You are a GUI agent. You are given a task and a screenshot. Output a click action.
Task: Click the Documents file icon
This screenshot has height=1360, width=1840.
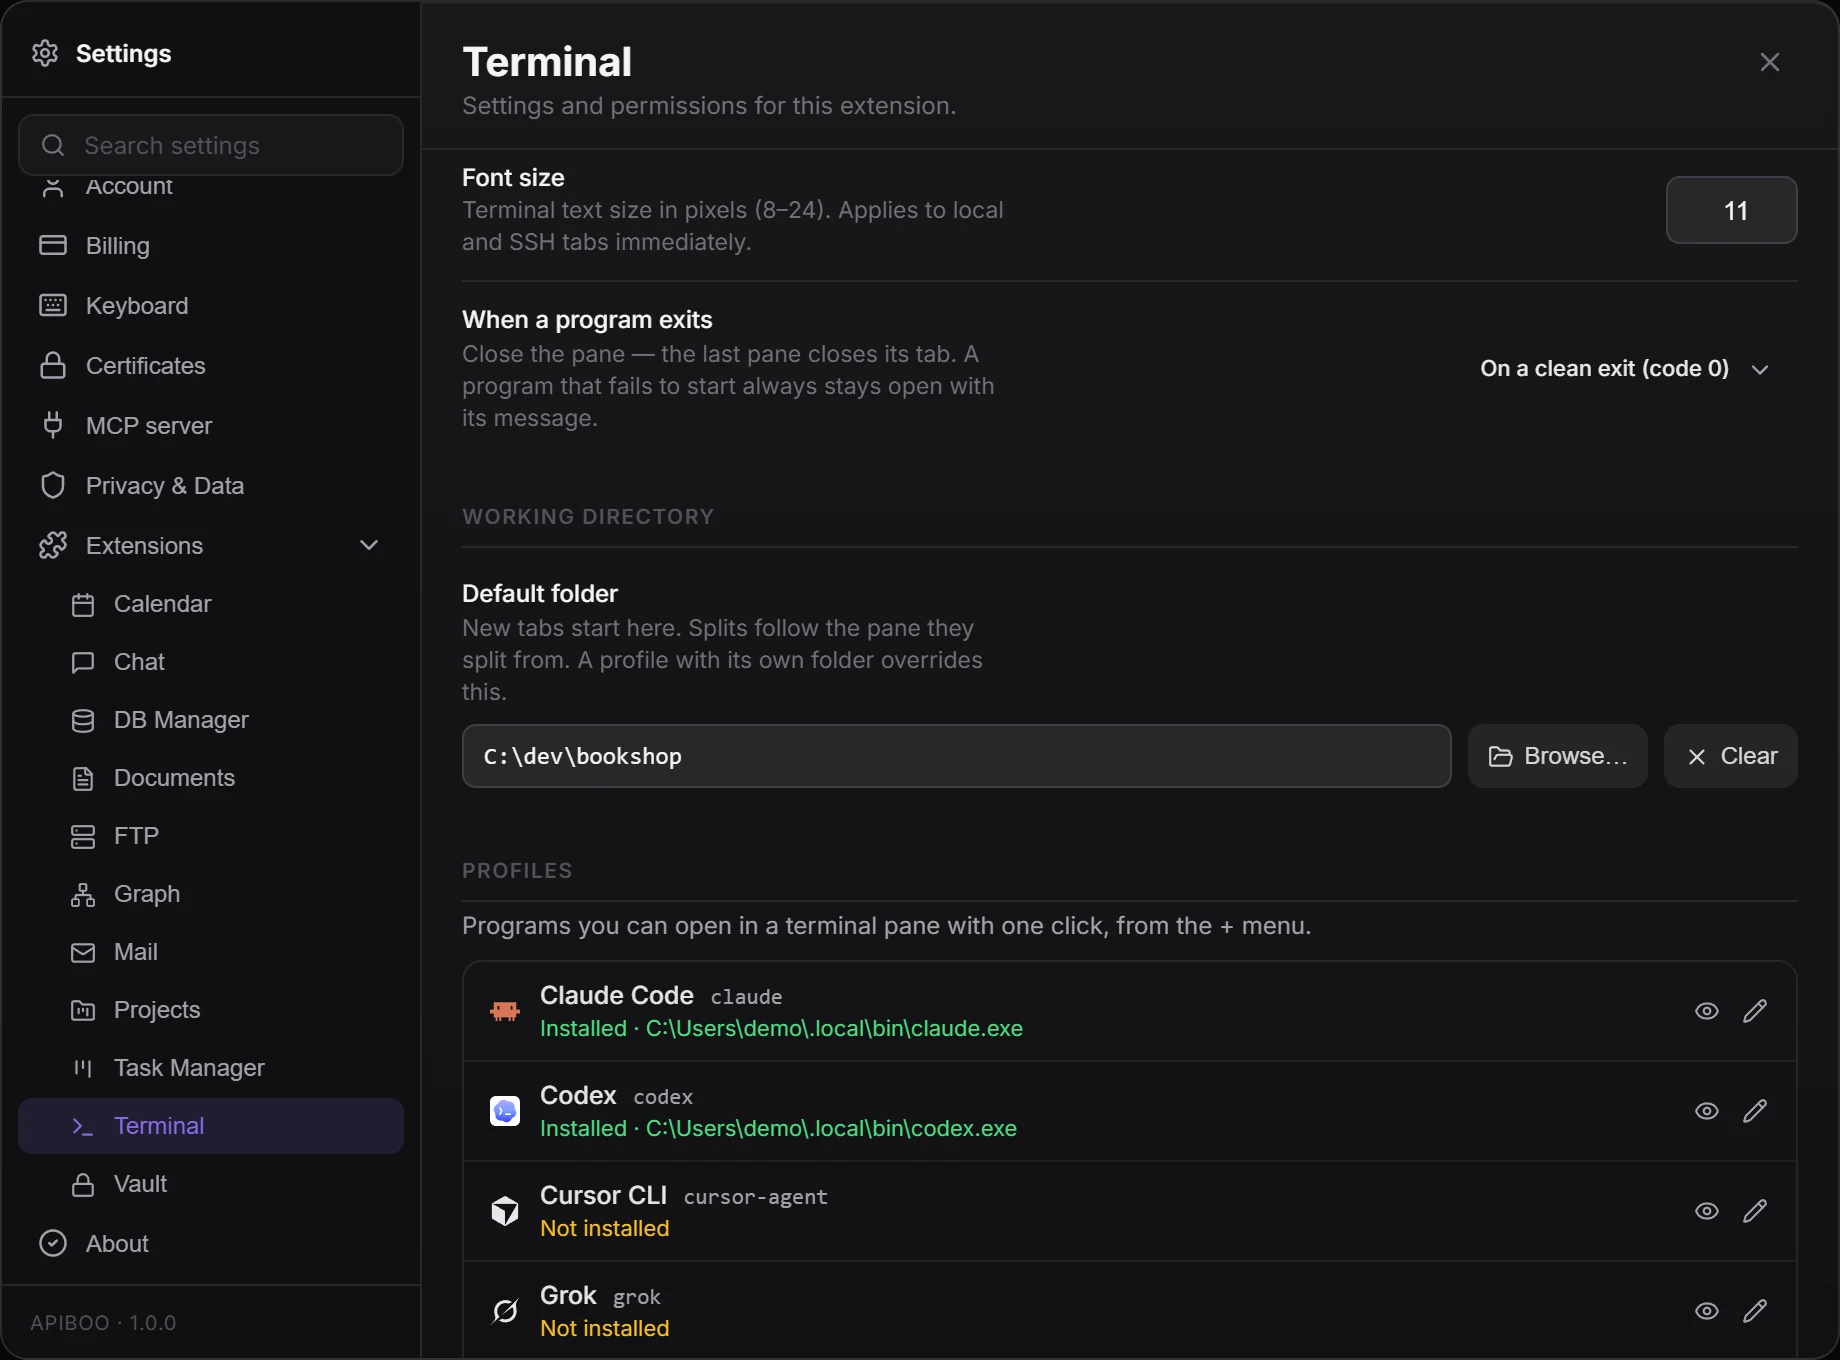83,778
